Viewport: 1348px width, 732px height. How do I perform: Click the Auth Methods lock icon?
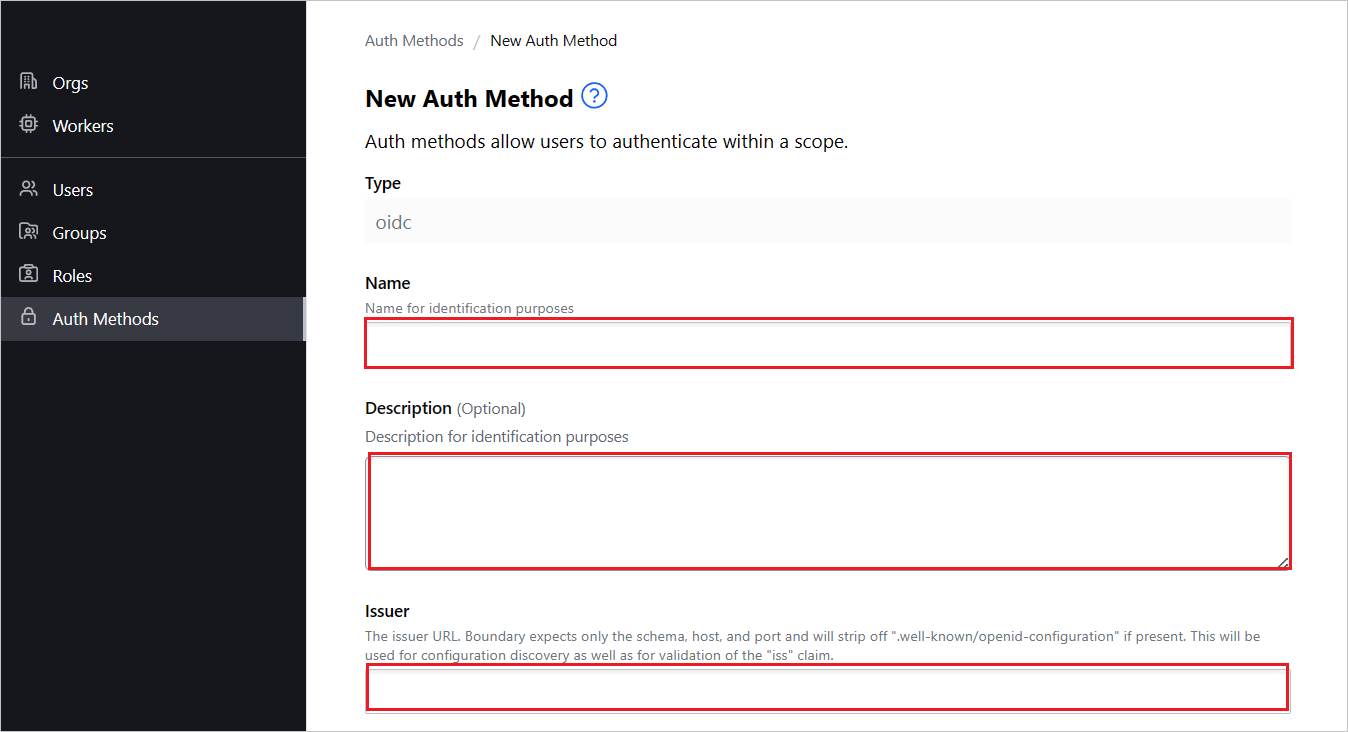tap(28, 318)
